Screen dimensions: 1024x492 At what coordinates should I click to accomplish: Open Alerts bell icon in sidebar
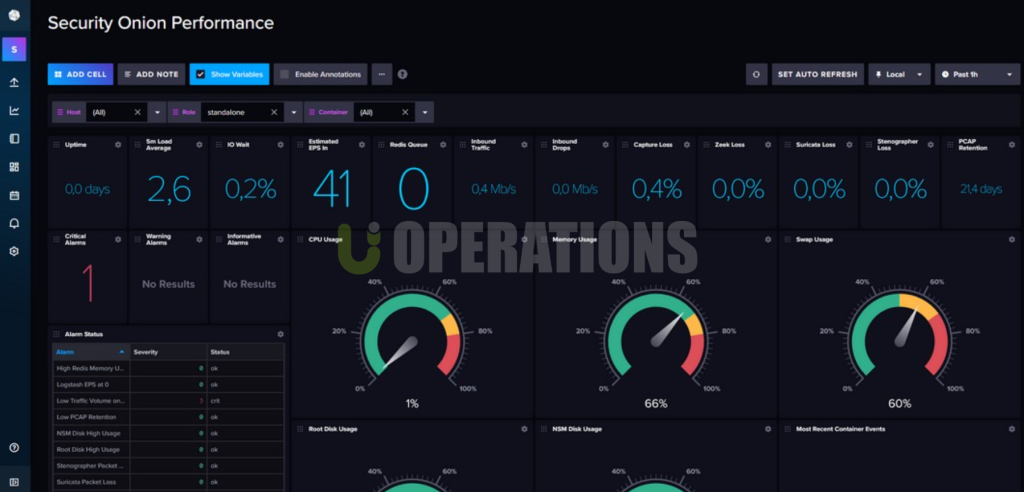click(14, 223)
